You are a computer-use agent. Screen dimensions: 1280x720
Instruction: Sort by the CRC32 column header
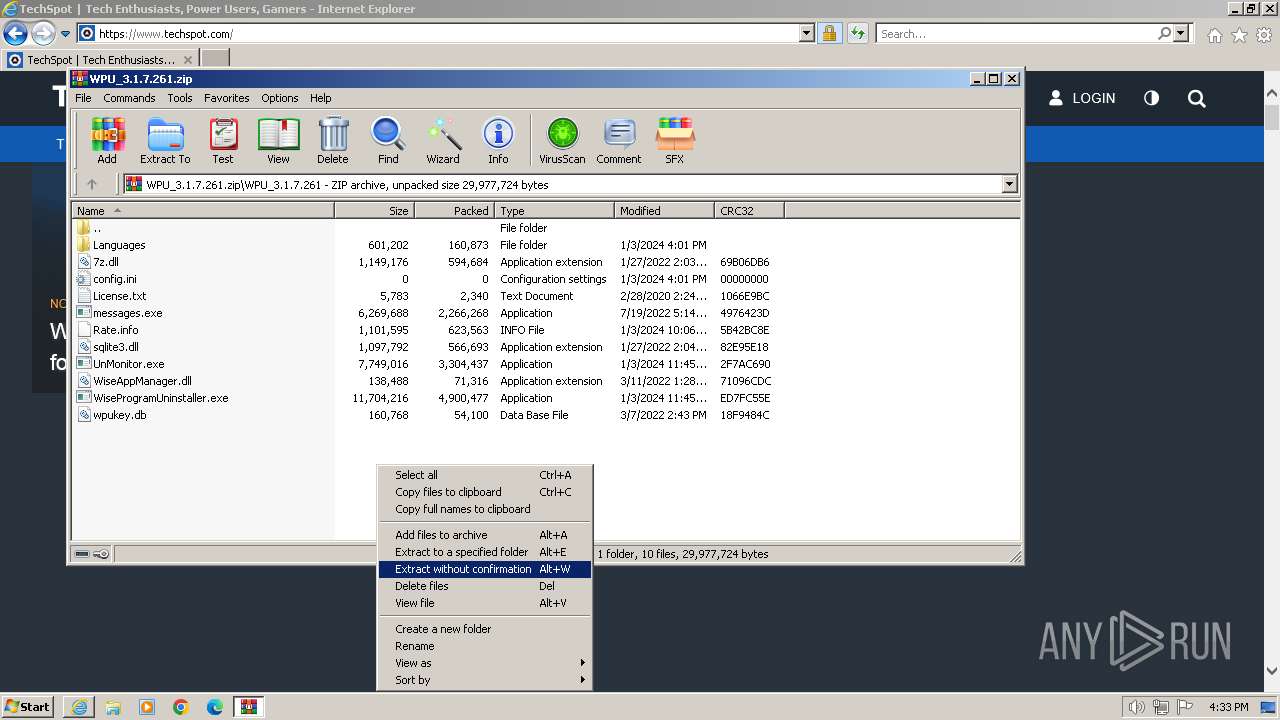pyautogui.click(x=749, y=211)
